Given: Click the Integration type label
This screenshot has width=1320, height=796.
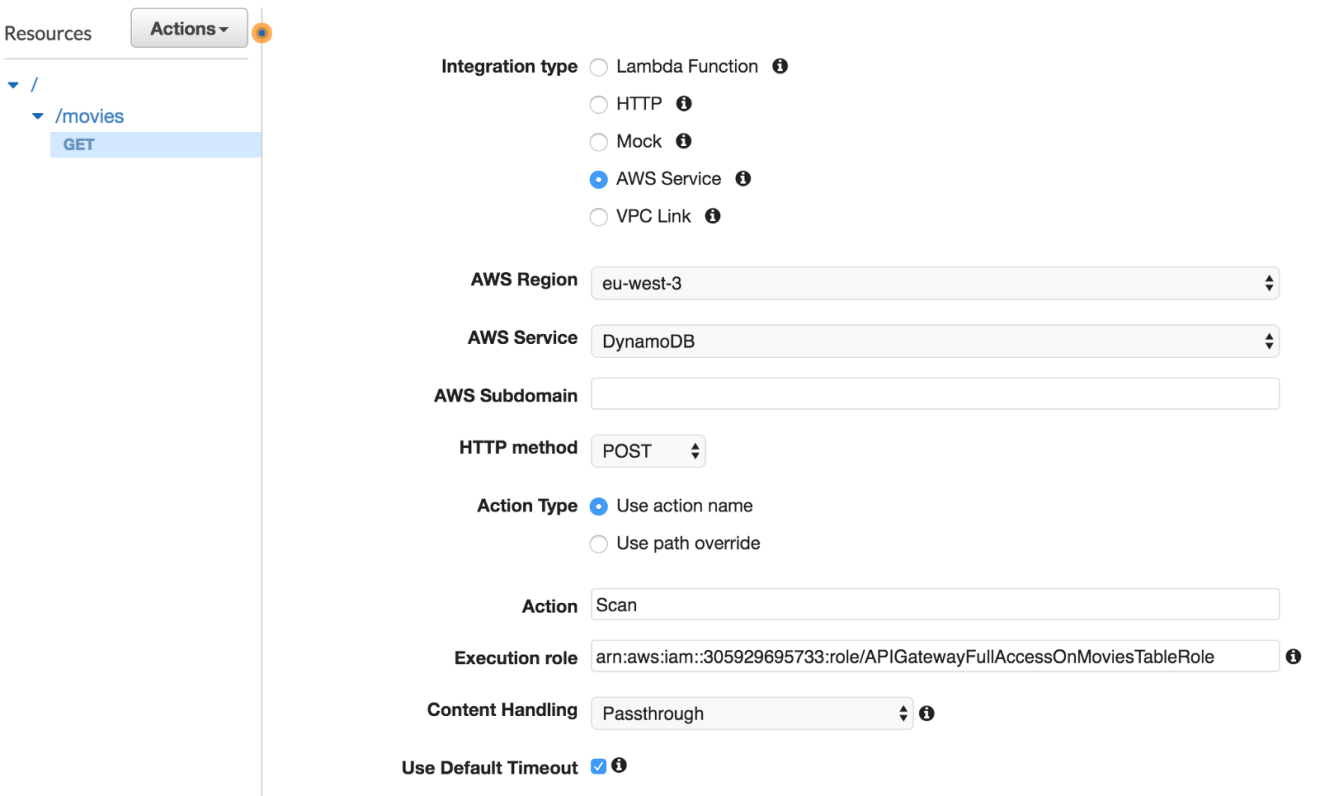Looking at the screenshot, I should [510, 66].
